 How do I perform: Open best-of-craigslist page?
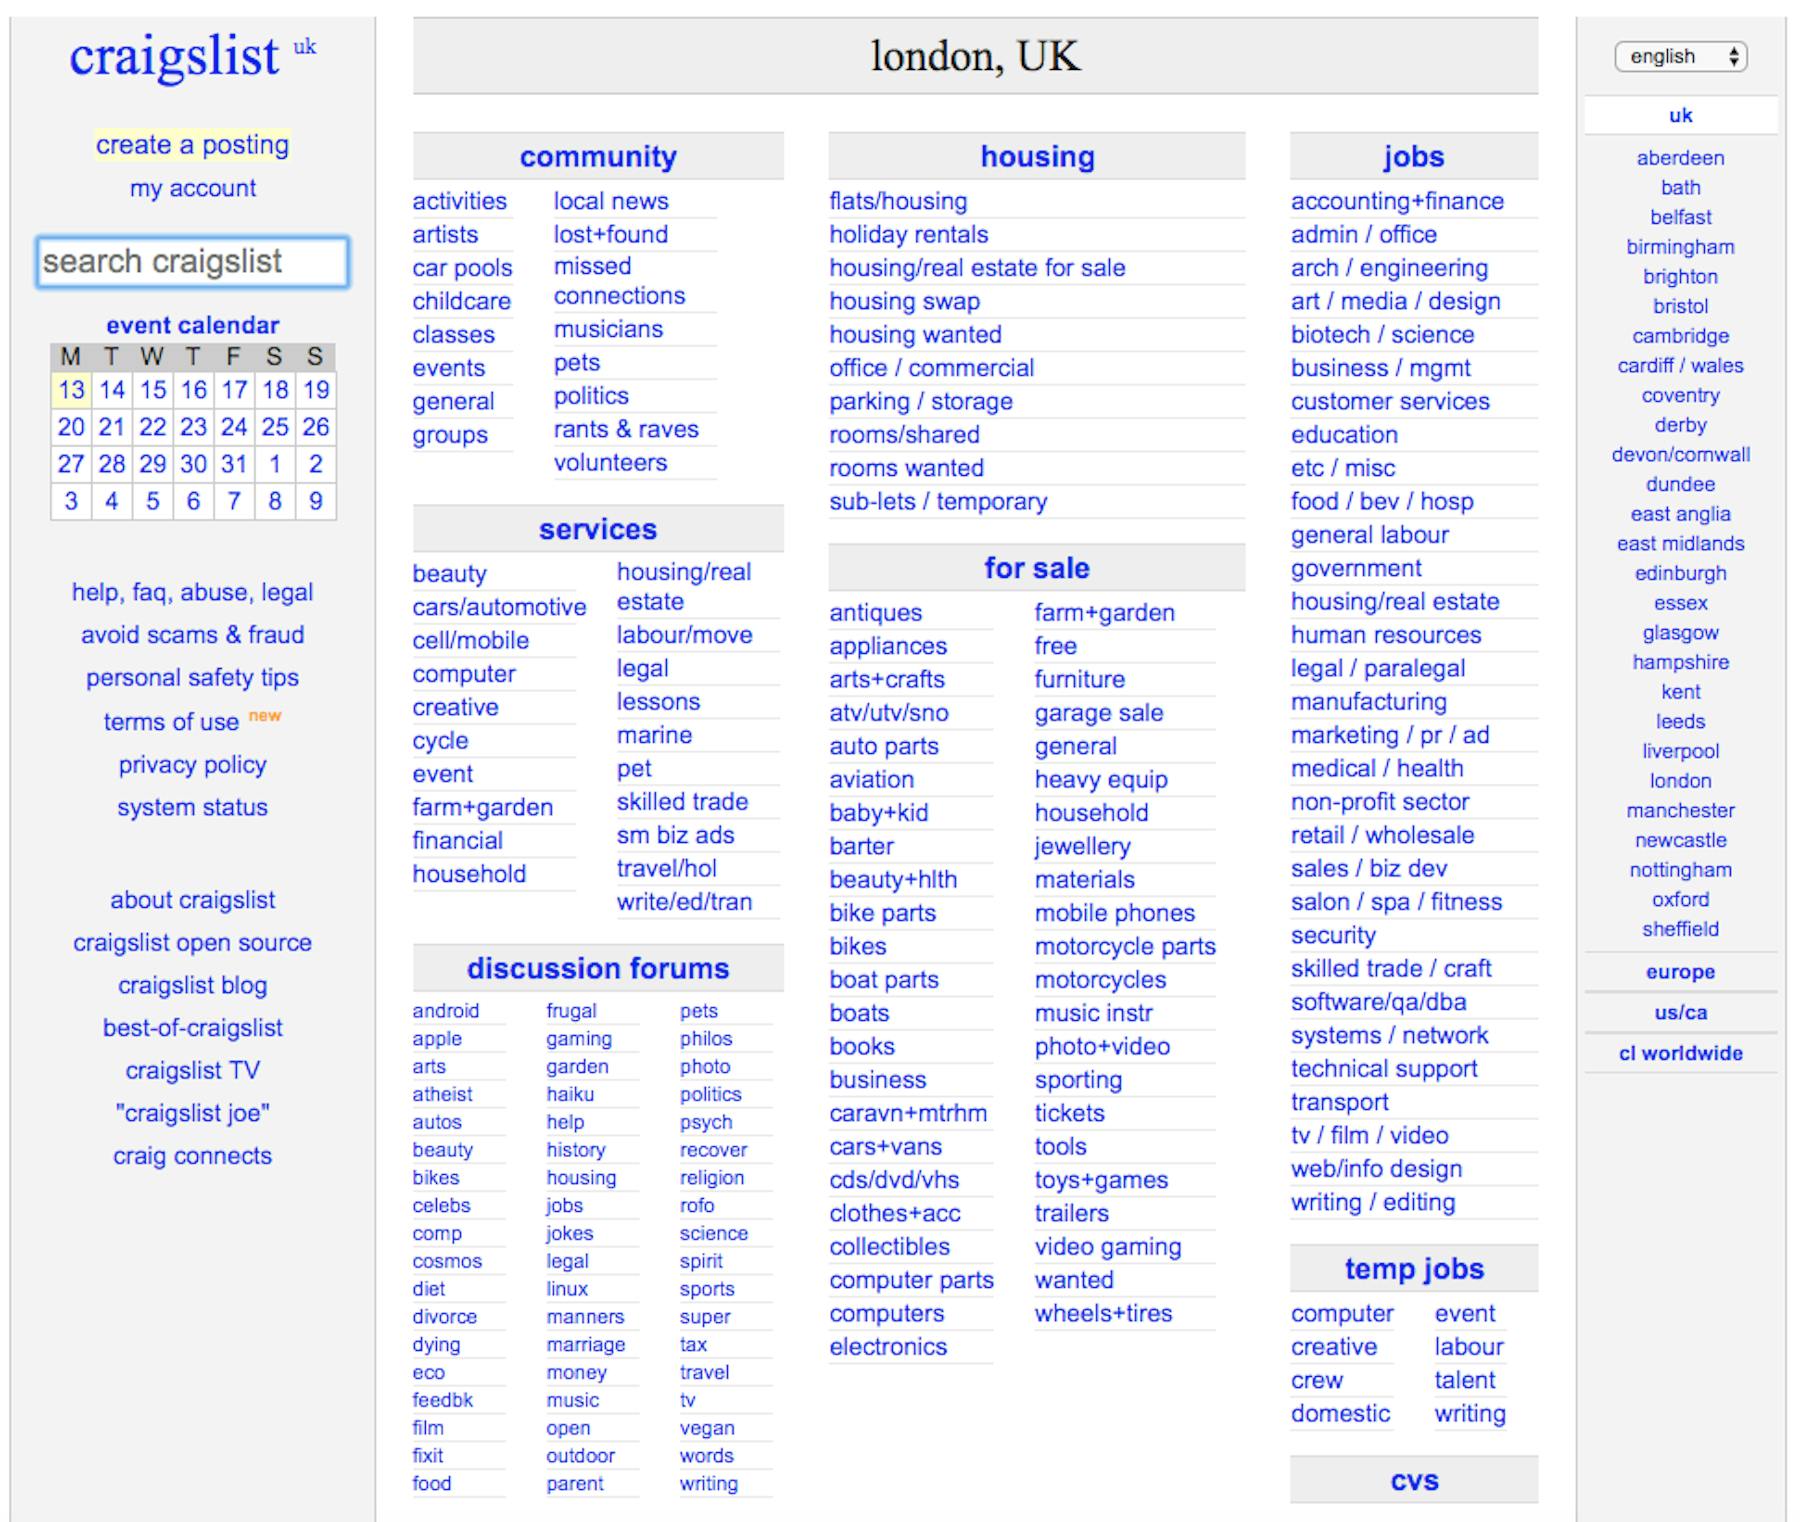pyautogui.click(x=192, y=1028)
